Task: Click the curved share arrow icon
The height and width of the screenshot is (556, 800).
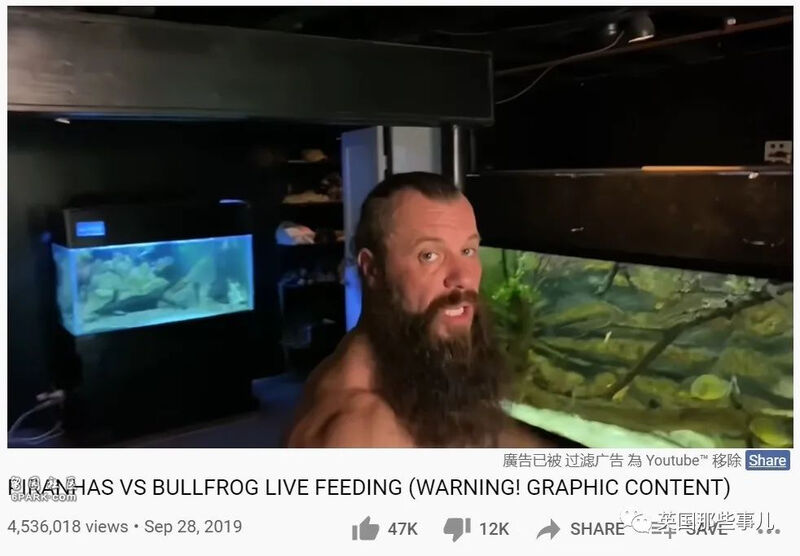Action: point(548,529)
